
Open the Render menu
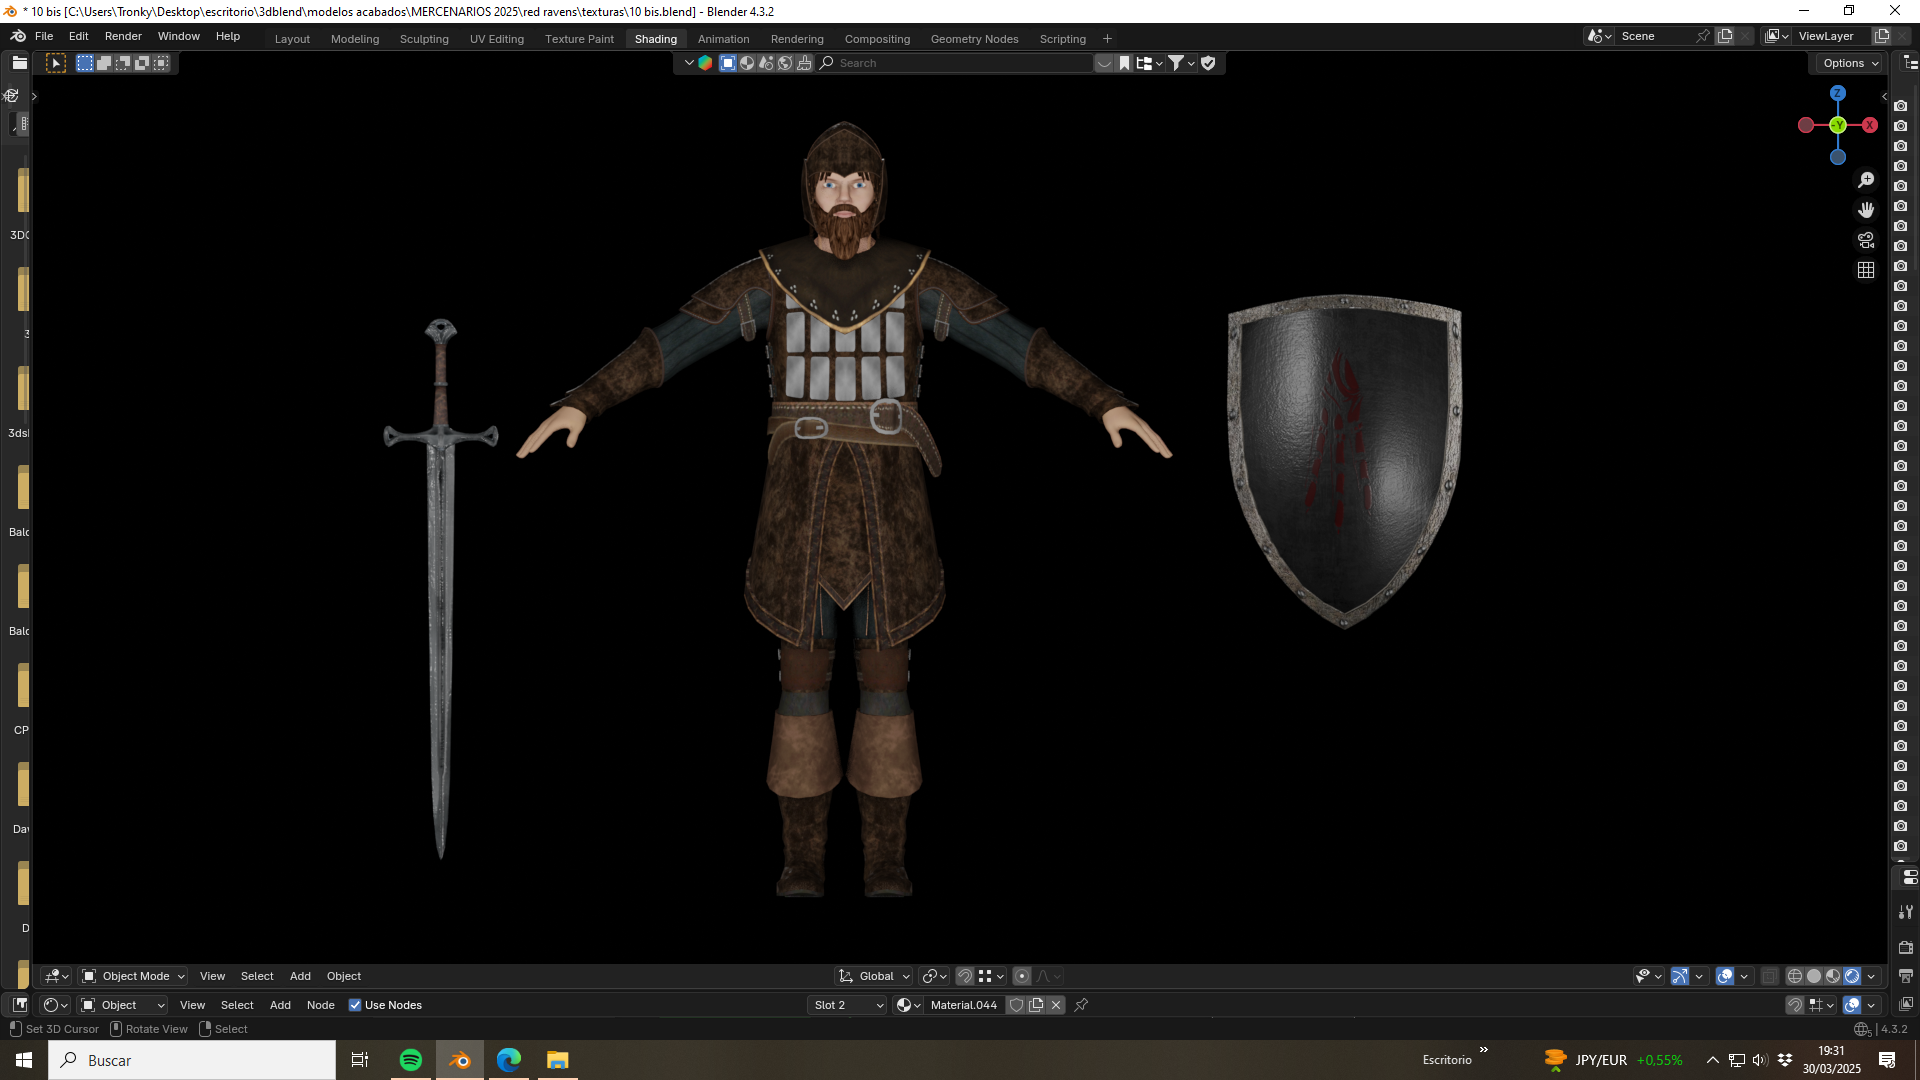pyautogui.click(x=123, y=36)
